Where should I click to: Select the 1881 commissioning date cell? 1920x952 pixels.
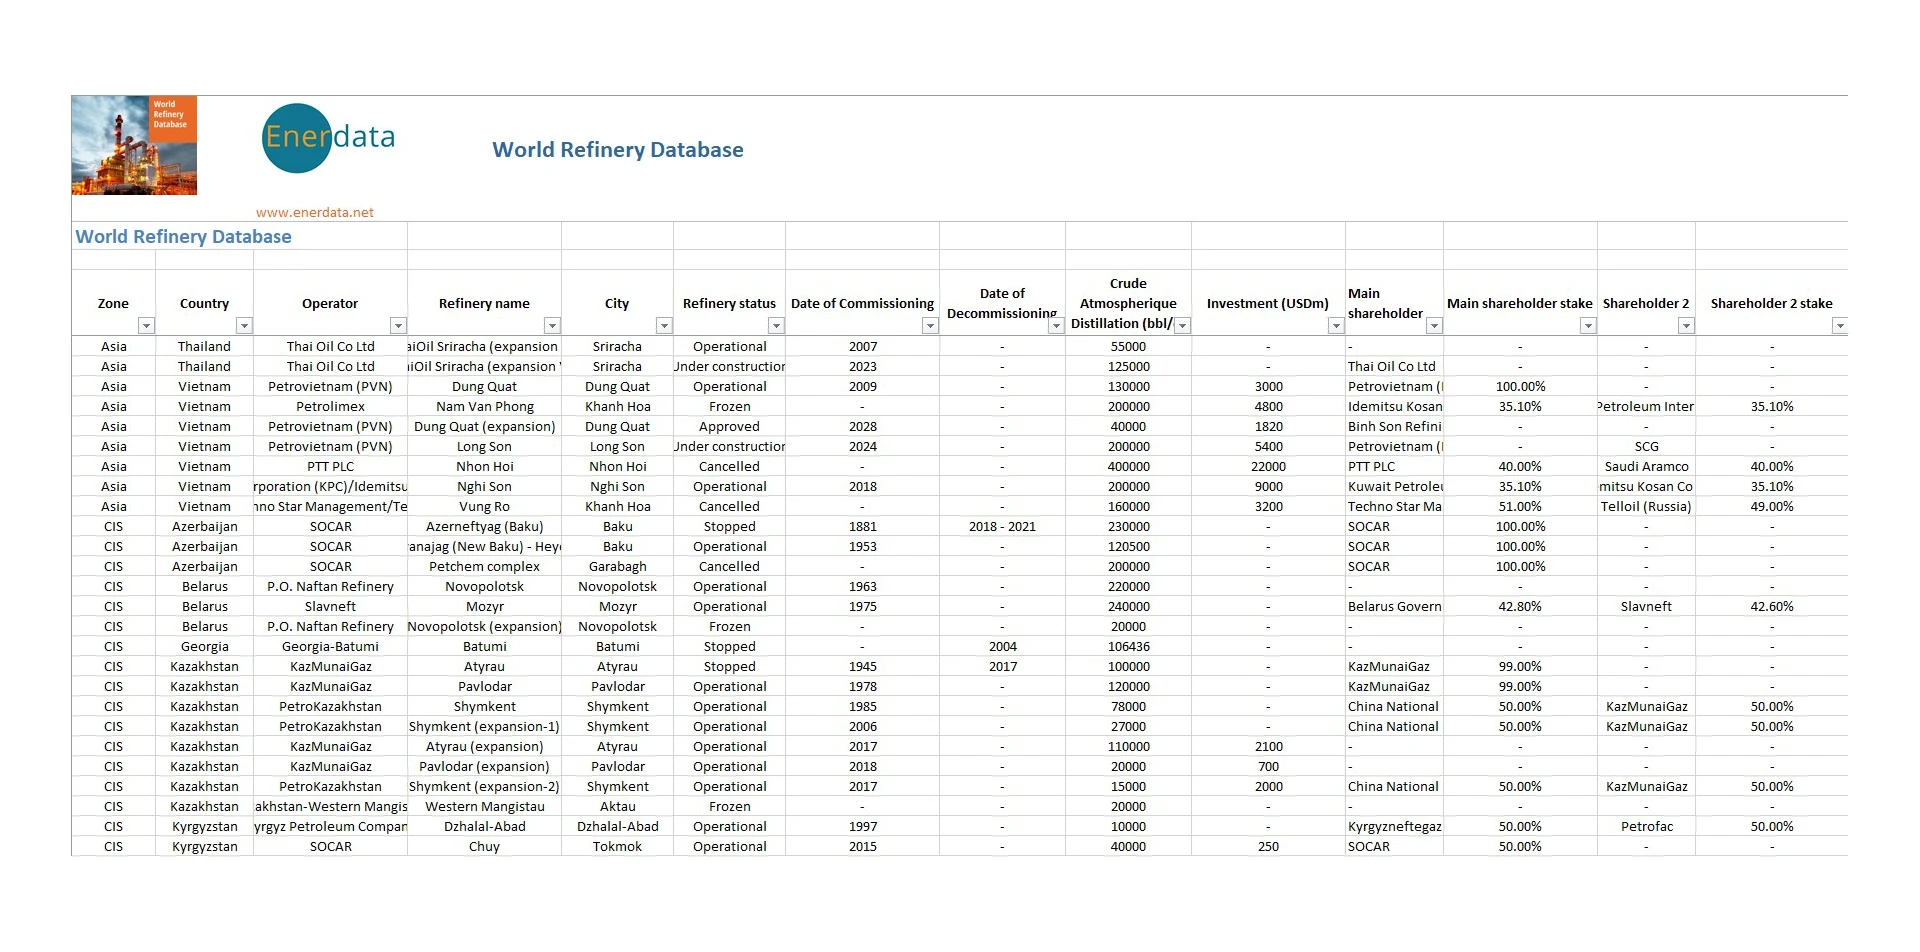point(862,526)
